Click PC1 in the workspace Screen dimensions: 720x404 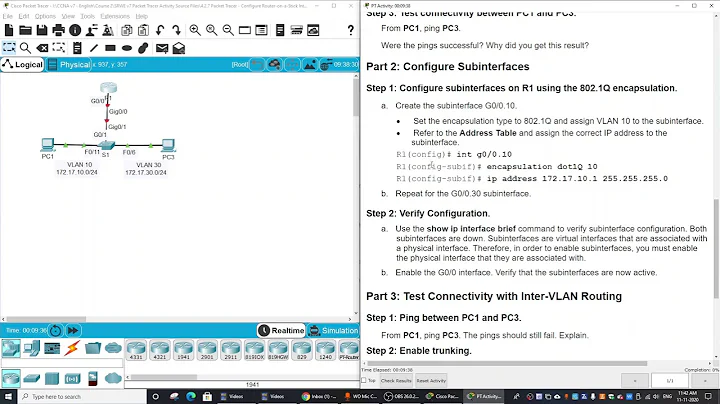tap(47, 145)
